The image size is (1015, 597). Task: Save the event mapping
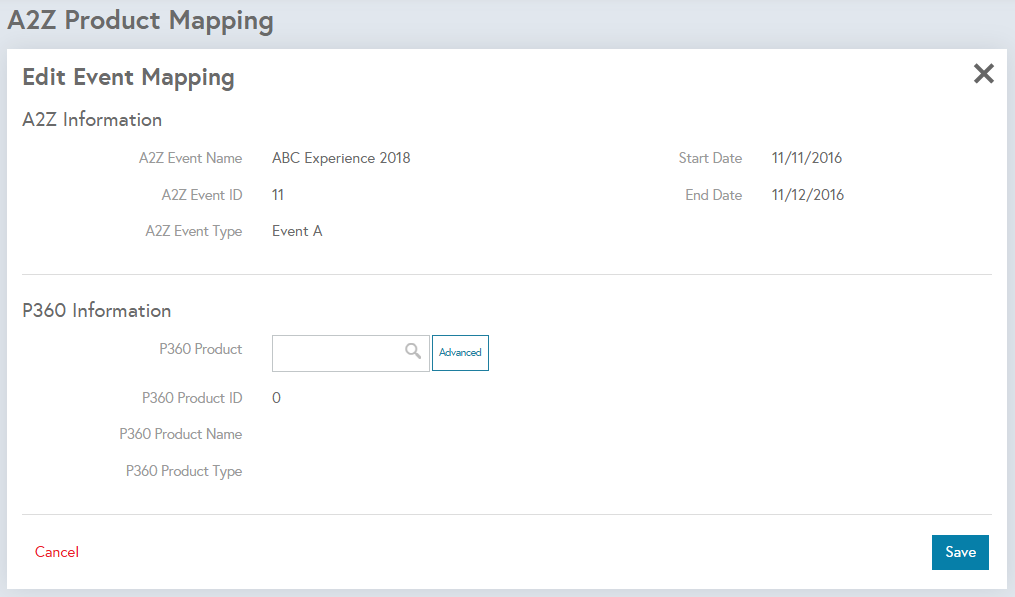click(x=960, y=552)
